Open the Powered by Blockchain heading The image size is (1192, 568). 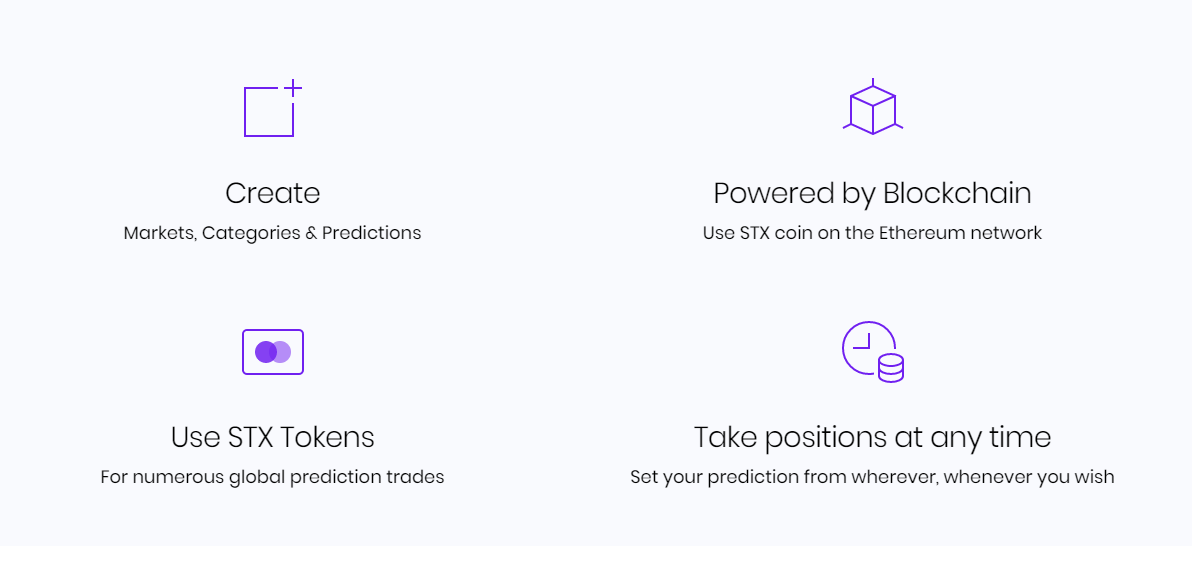tap(872, 193)
